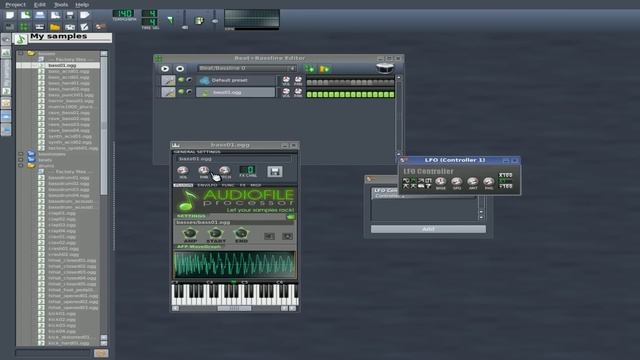Click the BASE knob in LFO Controller

point(440,182)
